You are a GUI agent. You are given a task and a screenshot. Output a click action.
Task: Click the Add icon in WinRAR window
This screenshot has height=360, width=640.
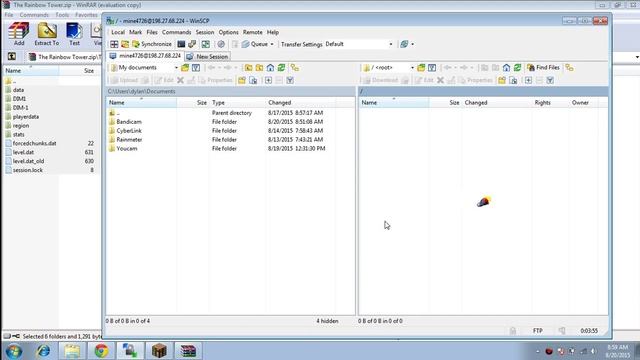[x=19, y=34]
